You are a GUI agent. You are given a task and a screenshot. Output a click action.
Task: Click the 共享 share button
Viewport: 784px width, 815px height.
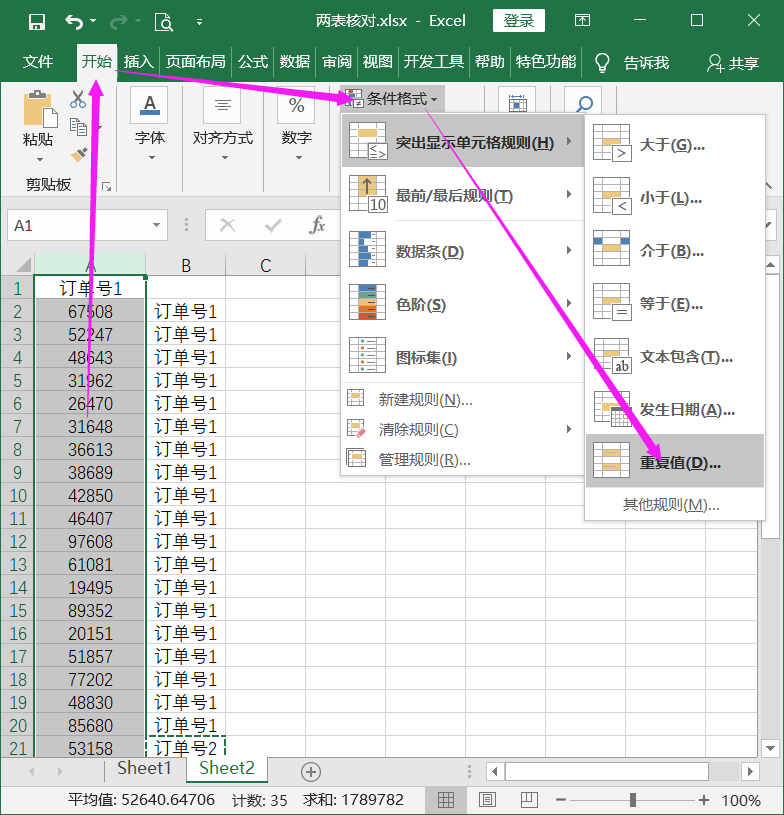click(733, 63)
